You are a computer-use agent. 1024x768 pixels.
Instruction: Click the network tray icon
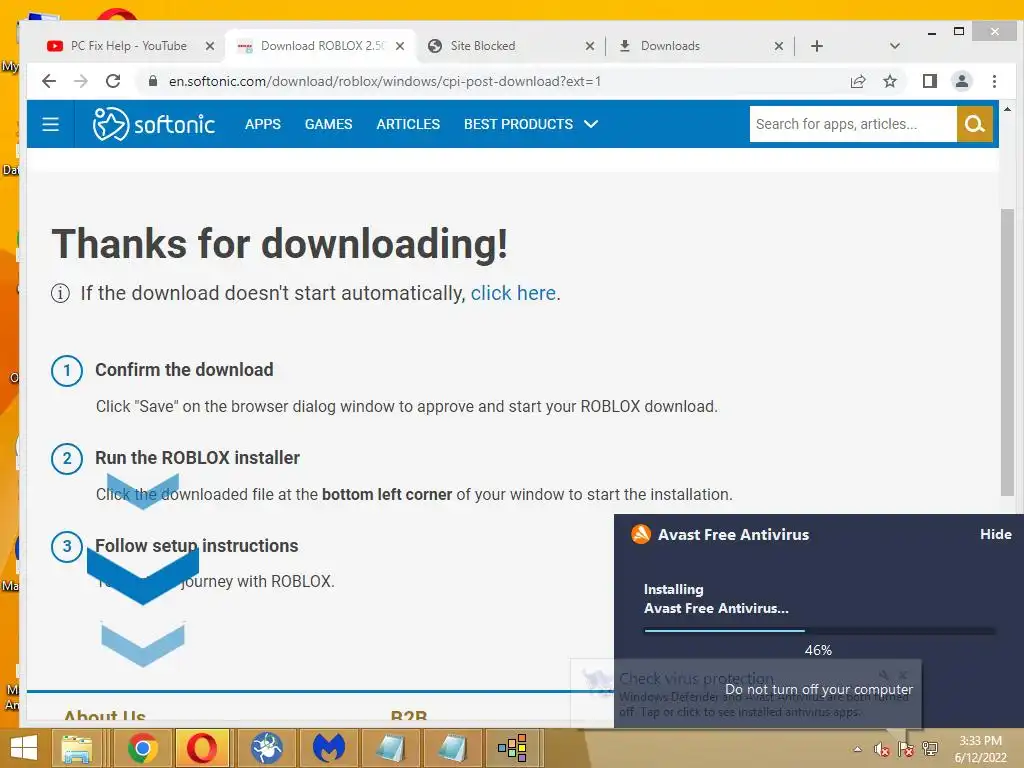[929, 749]
